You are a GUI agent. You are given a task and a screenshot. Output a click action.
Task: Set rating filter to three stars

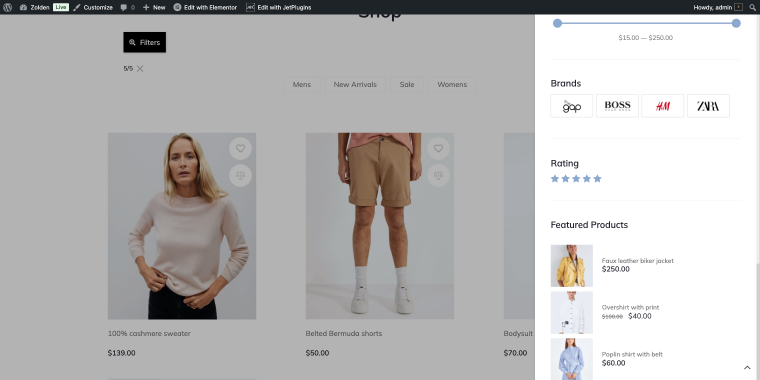pos(576,179)
